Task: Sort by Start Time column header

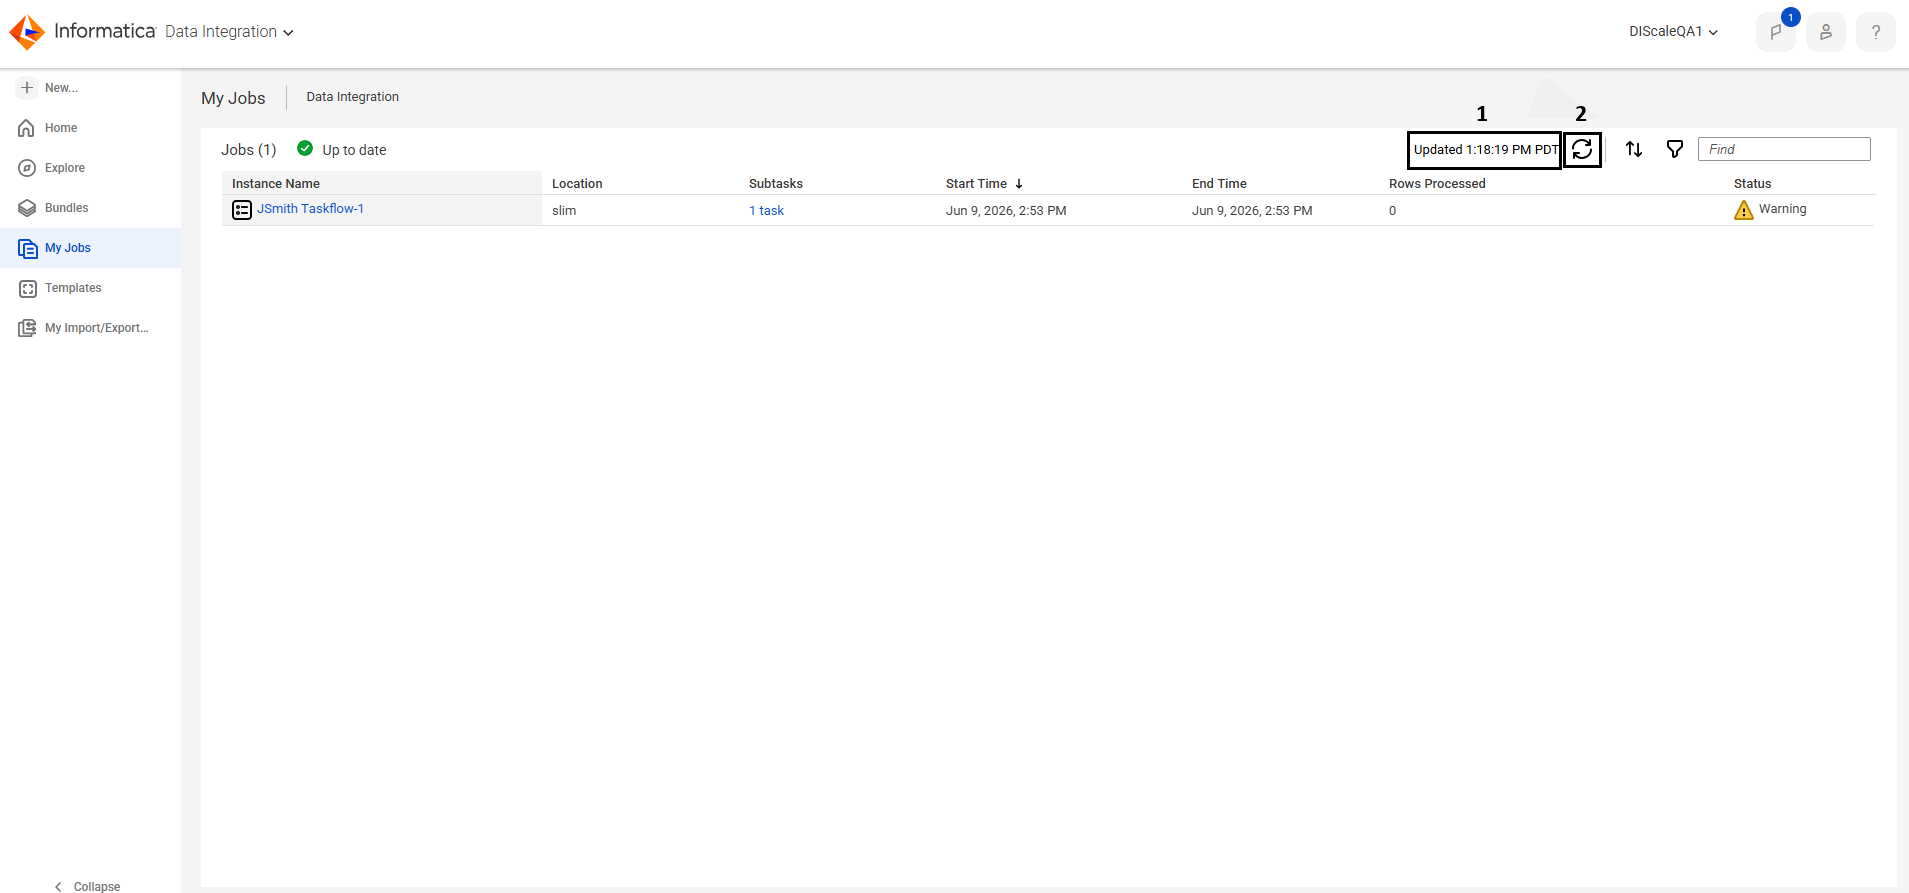Action: tap(976, 183)
